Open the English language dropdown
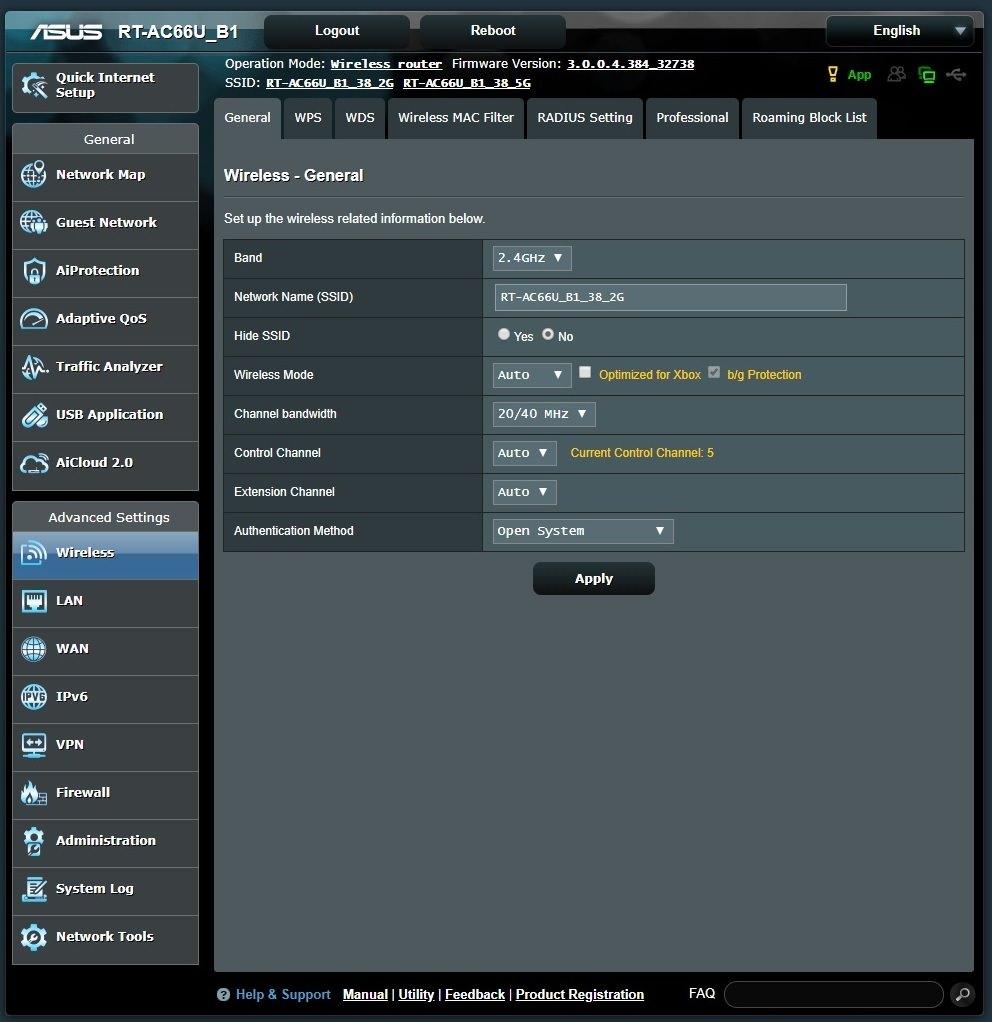 pyautogui.click(x=899, y=31)
